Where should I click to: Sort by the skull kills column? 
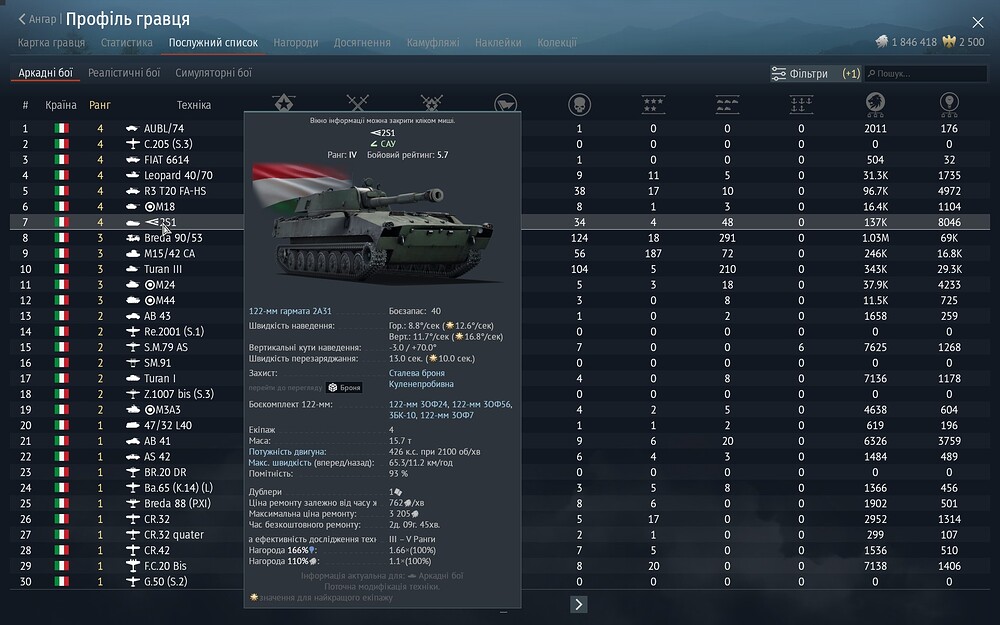[579, 105]
